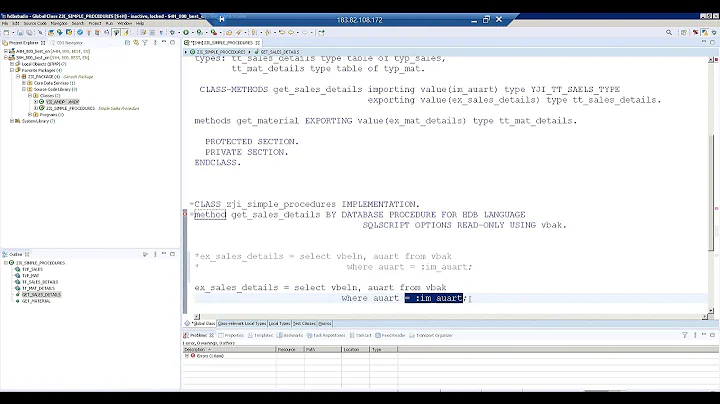The width and height of the screenshot is (720, 404).
Task: Click the search magnifier icon at toolbar right
Action: (669, 33)
